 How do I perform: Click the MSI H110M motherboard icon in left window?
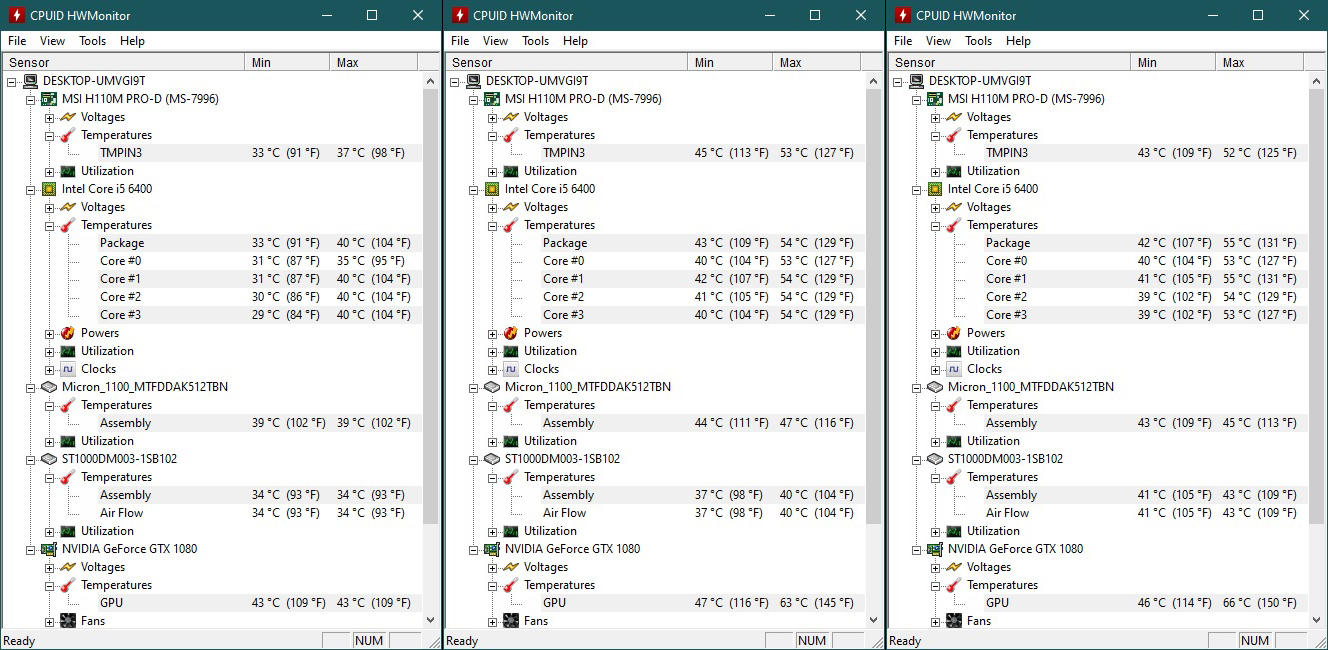[x=48, y=99]
